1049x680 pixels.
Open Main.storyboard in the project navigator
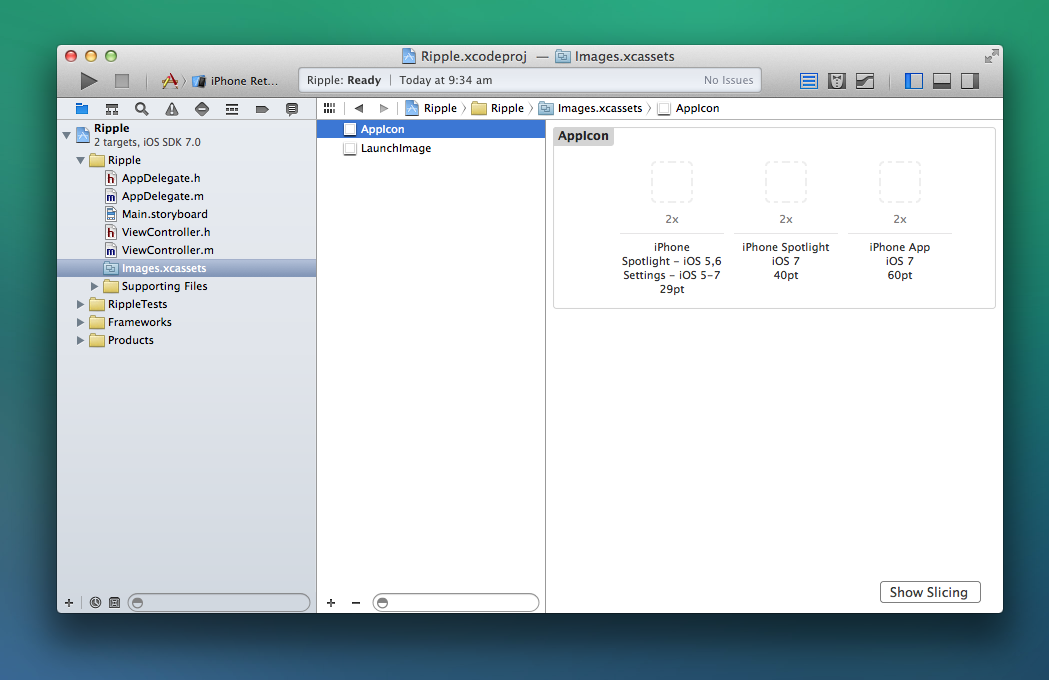[x=164, y=214]
